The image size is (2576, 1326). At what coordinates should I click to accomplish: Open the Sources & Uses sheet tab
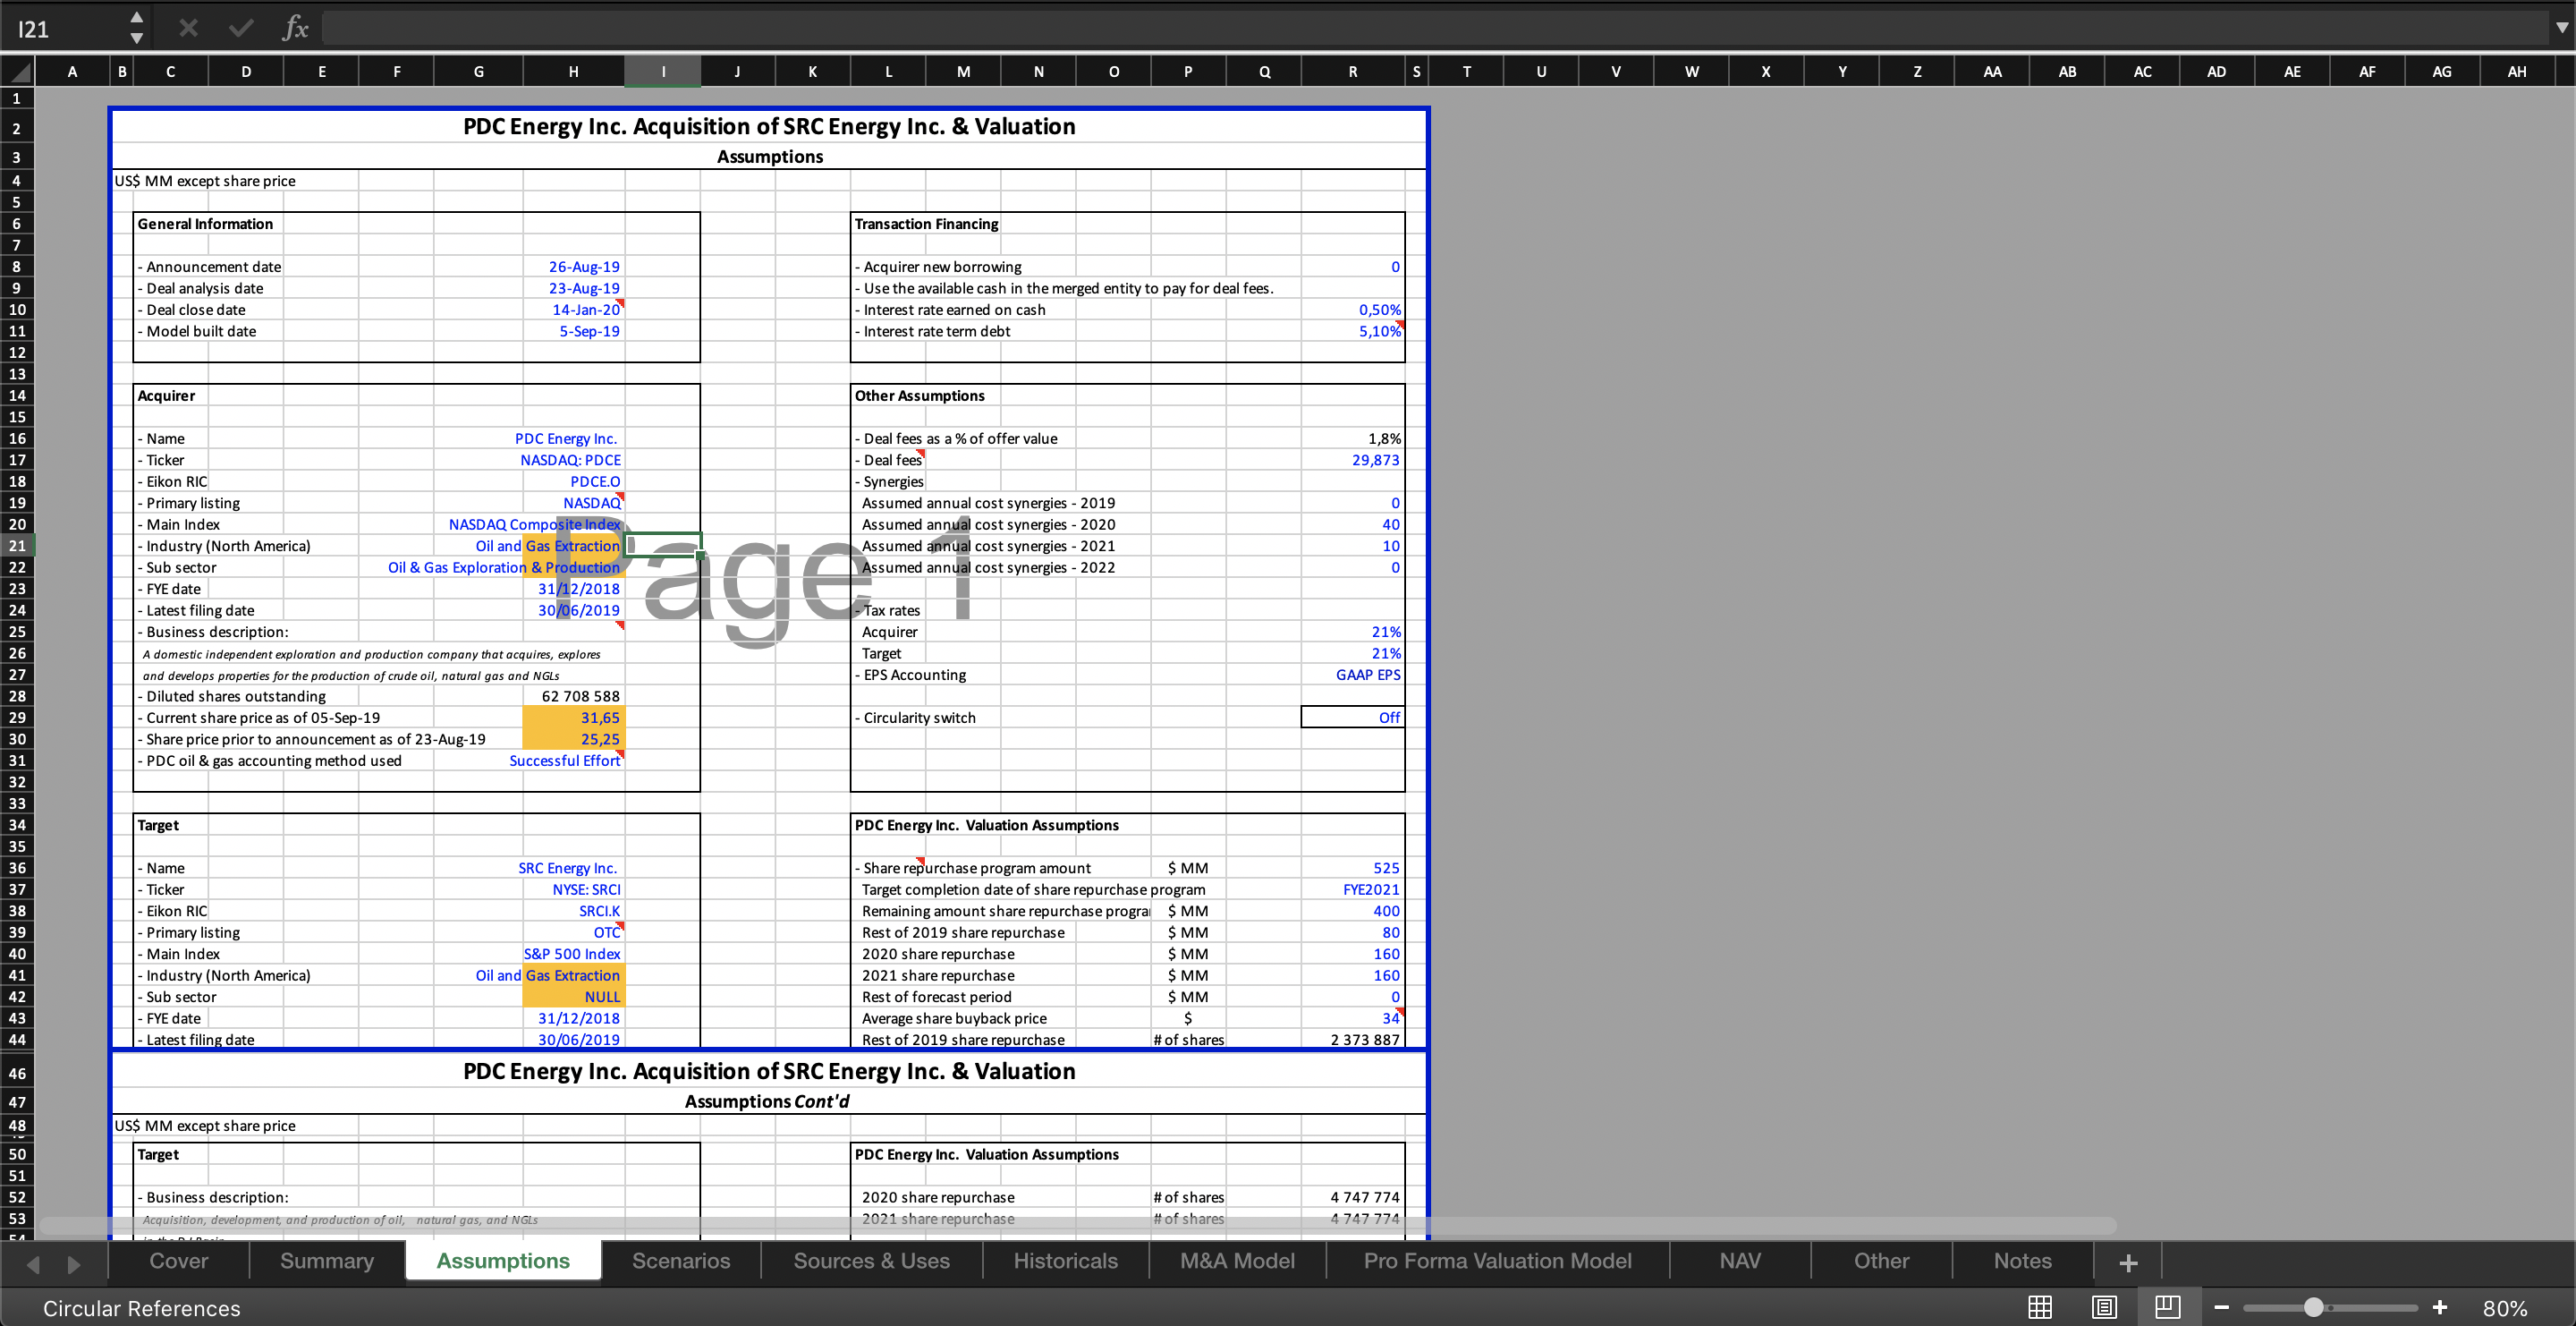point(872,1261)
